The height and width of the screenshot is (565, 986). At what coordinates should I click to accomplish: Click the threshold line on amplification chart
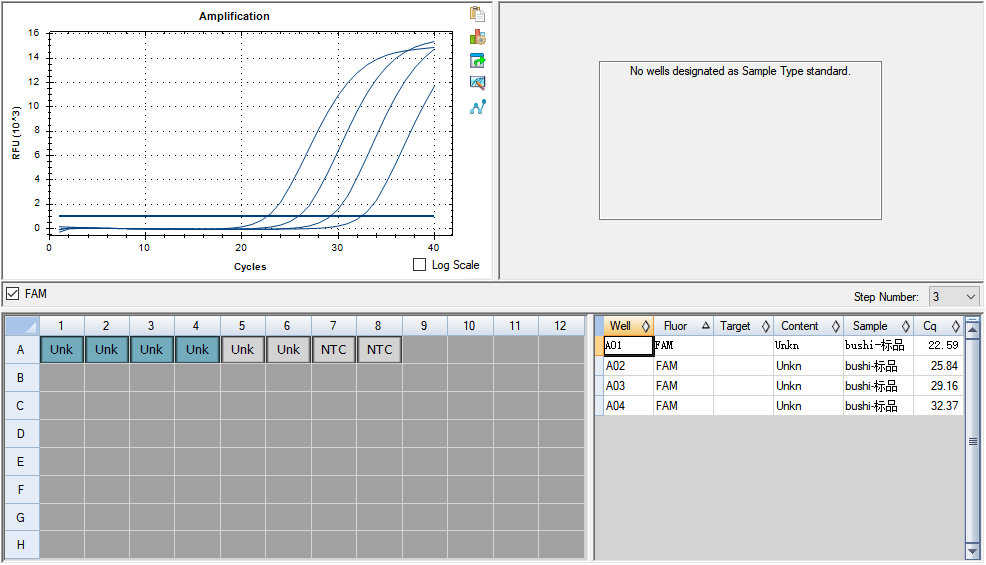(x=246, y=216)
